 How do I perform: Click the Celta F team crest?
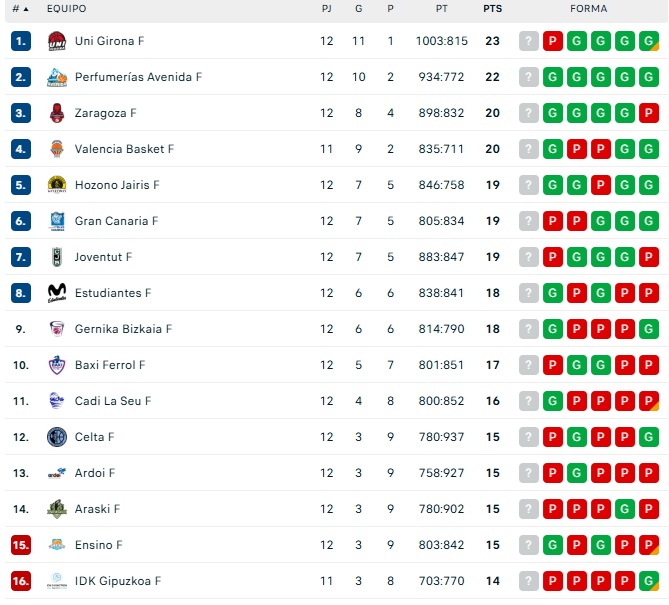[x=57, y=437]
